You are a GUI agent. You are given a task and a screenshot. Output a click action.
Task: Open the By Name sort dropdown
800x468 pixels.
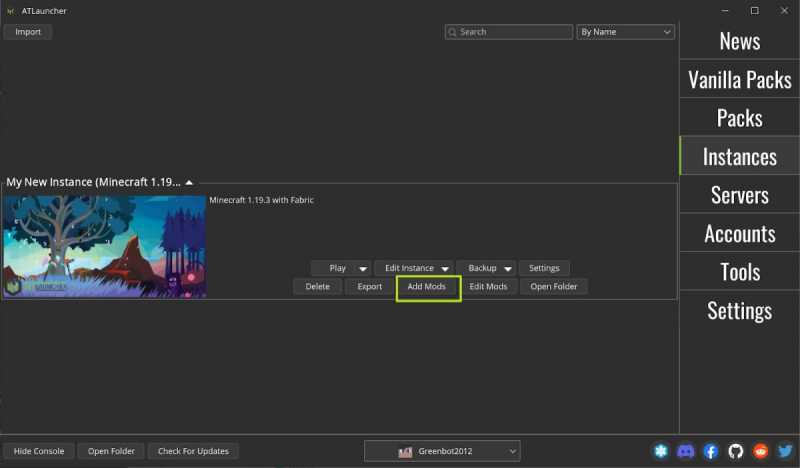[625, 32]
